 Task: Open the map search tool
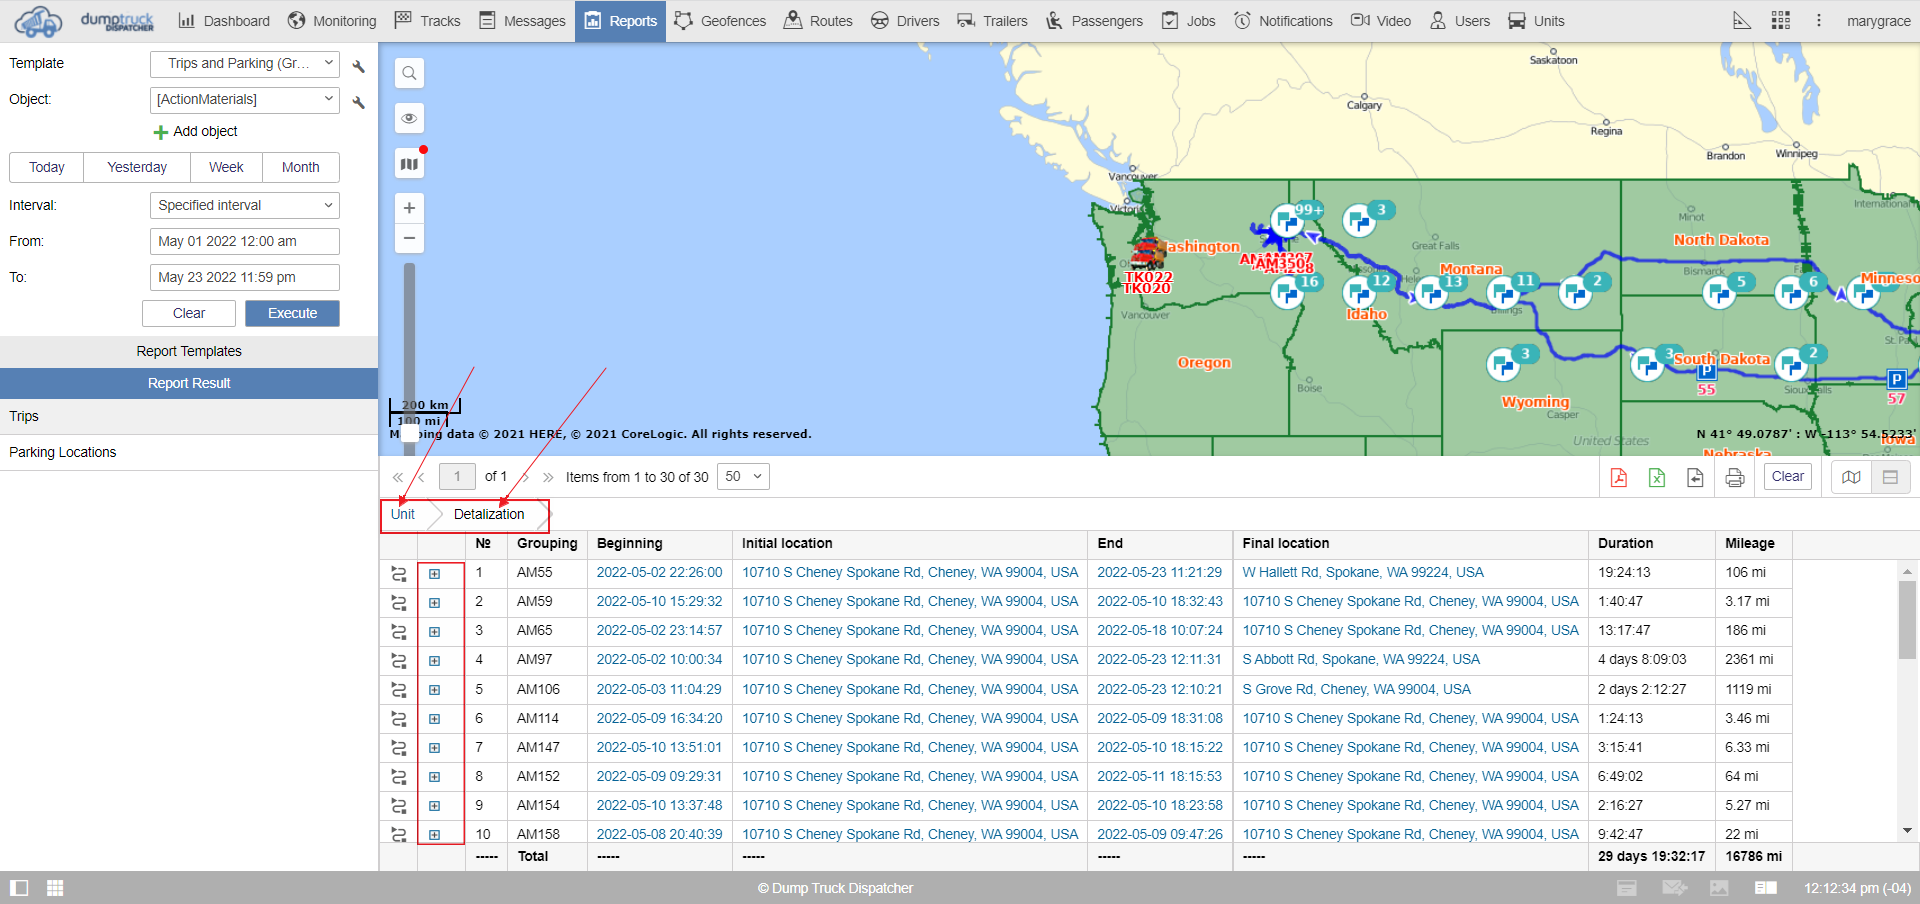coord(409,73)
